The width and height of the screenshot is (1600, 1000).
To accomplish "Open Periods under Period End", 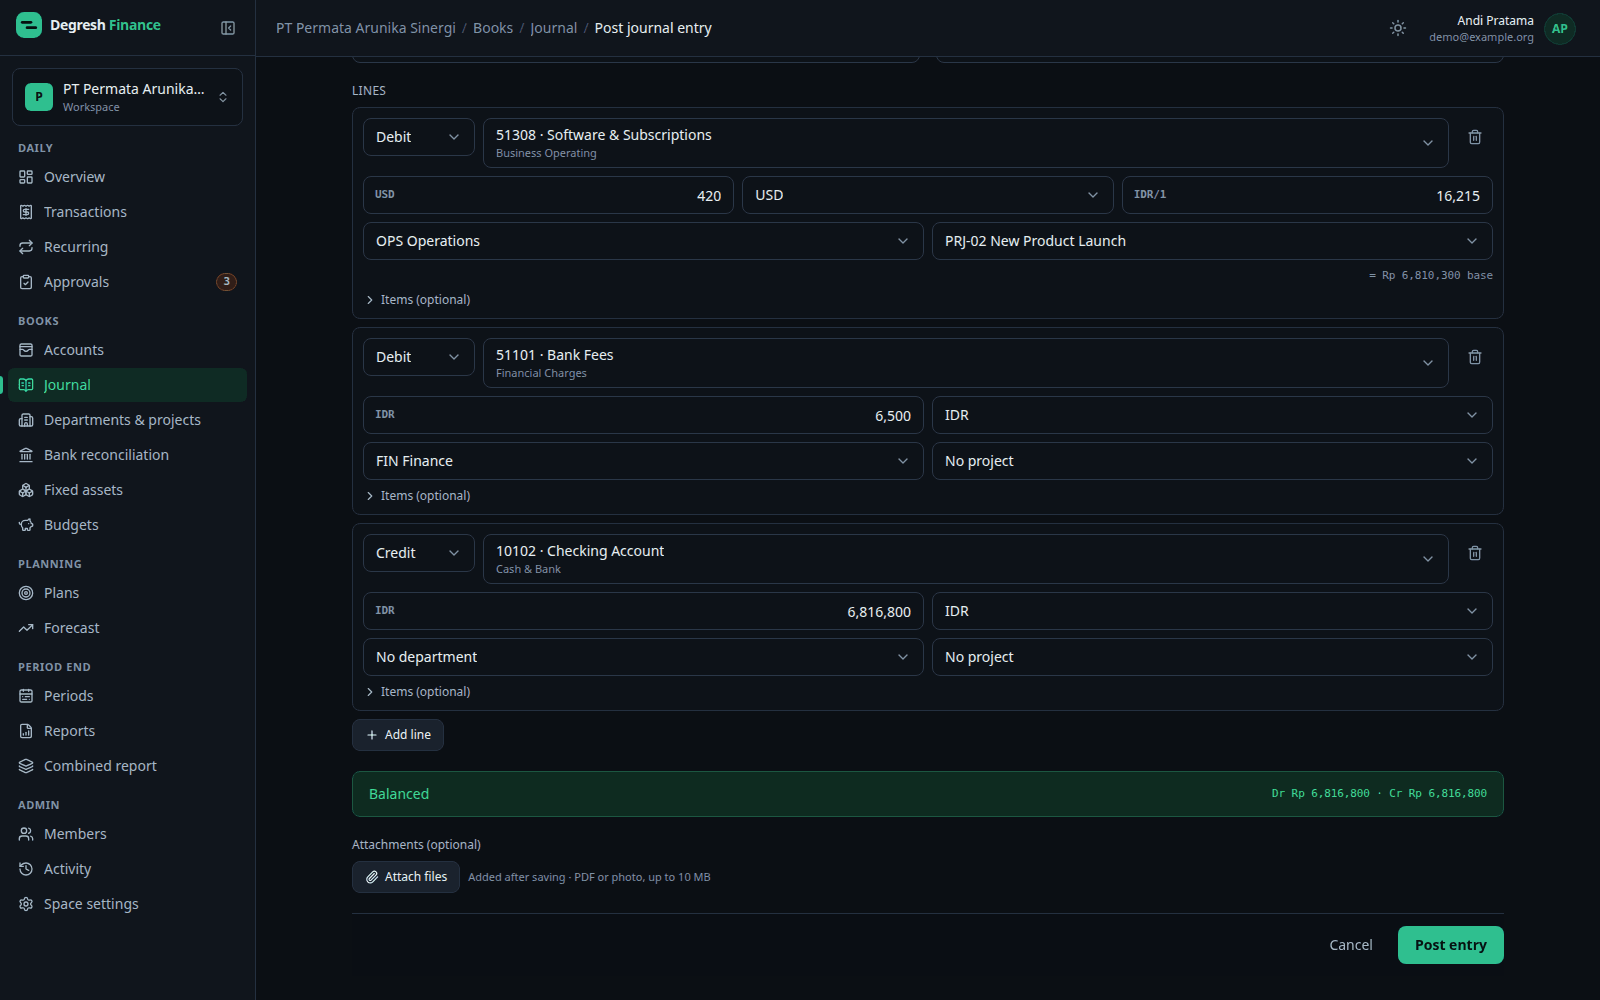I will point(127,696).
